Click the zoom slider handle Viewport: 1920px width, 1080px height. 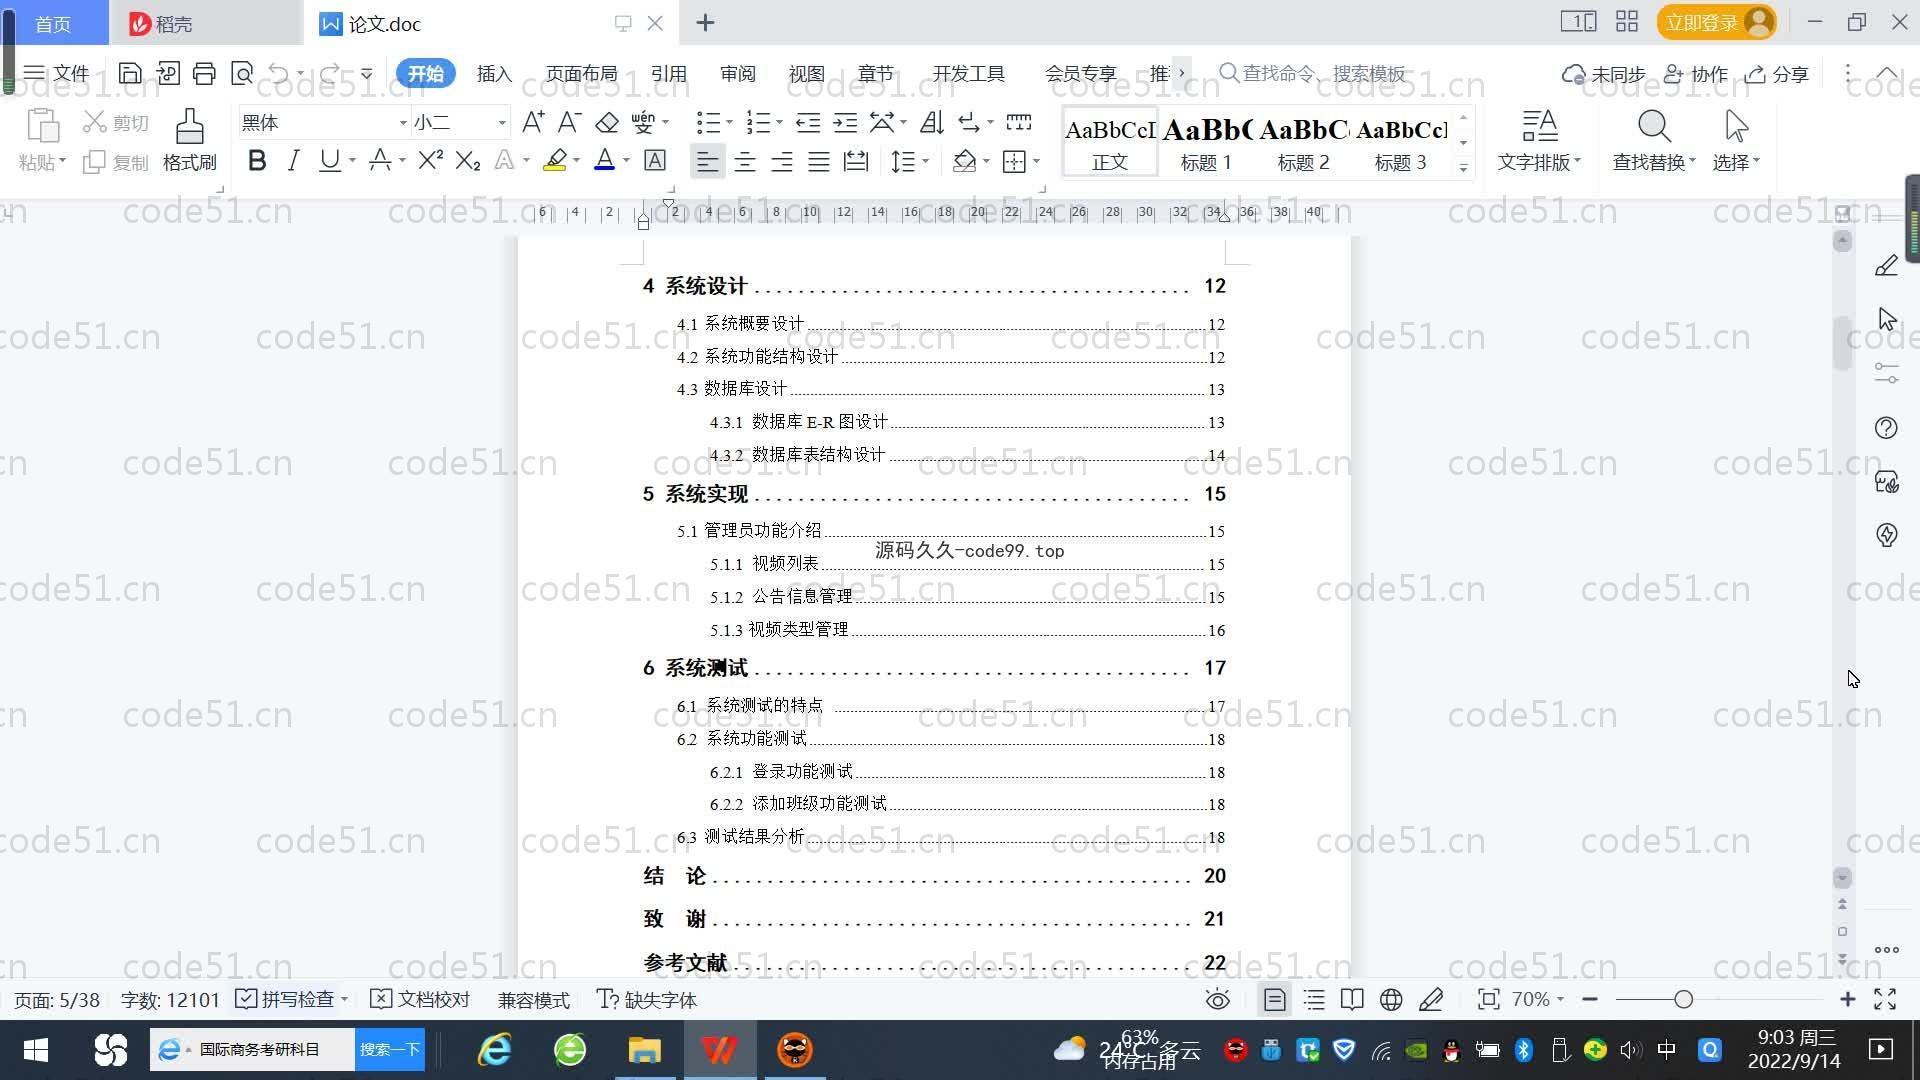pos(1683,999)
